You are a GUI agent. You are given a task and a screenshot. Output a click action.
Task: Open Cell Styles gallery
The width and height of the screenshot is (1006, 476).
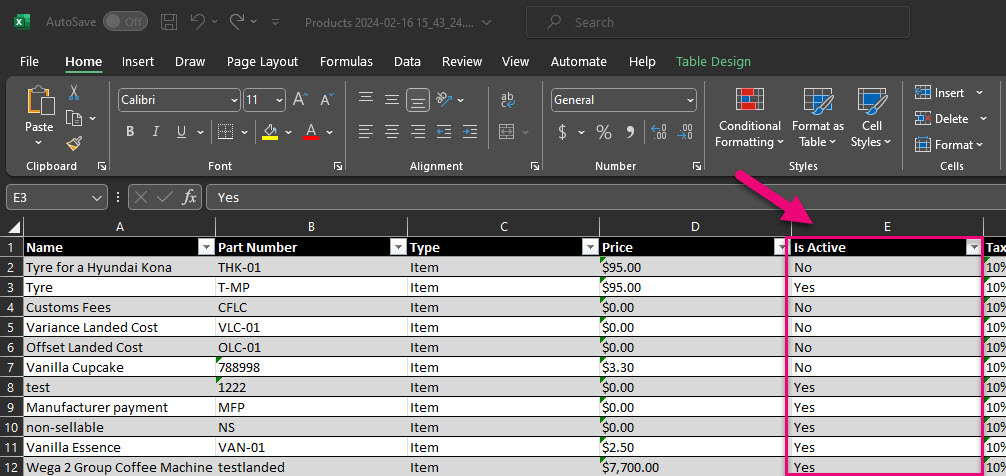[871, 117]
